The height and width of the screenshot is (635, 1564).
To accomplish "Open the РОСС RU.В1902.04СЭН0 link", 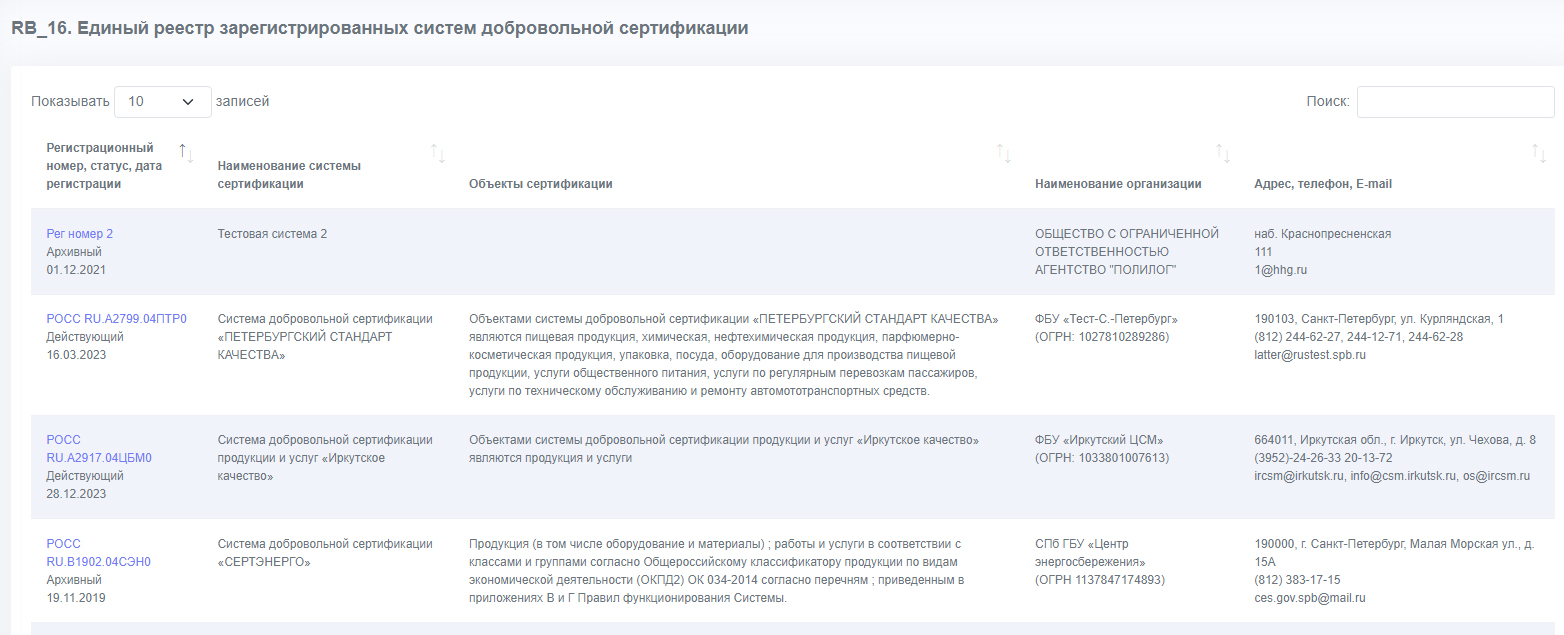I will point(99,553).
